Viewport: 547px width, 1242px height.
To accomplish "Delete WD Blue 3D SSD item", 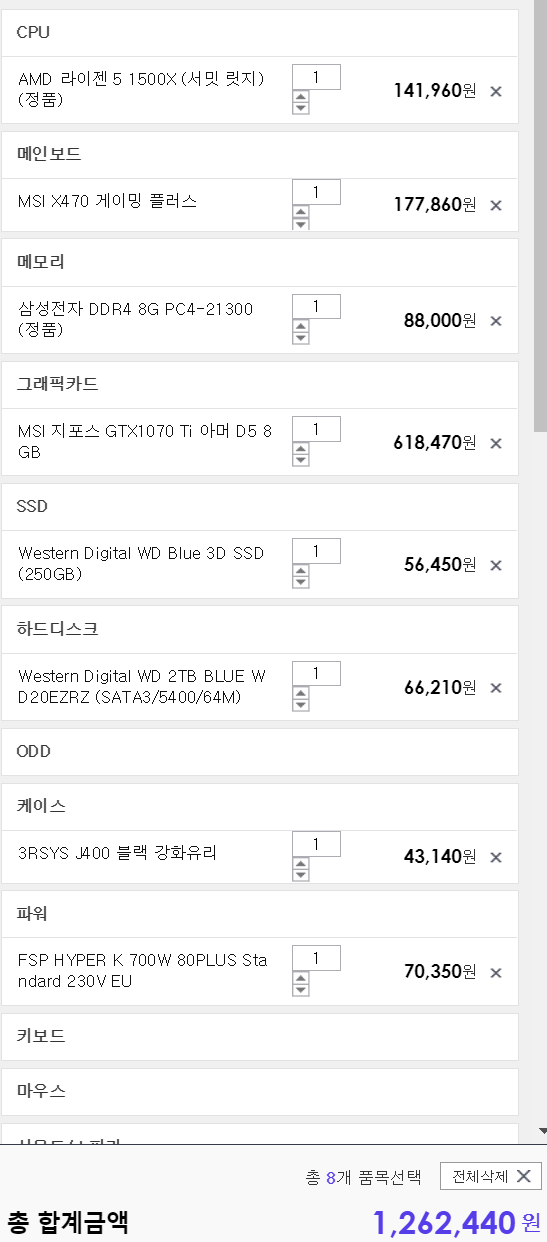I will (496, 565).
